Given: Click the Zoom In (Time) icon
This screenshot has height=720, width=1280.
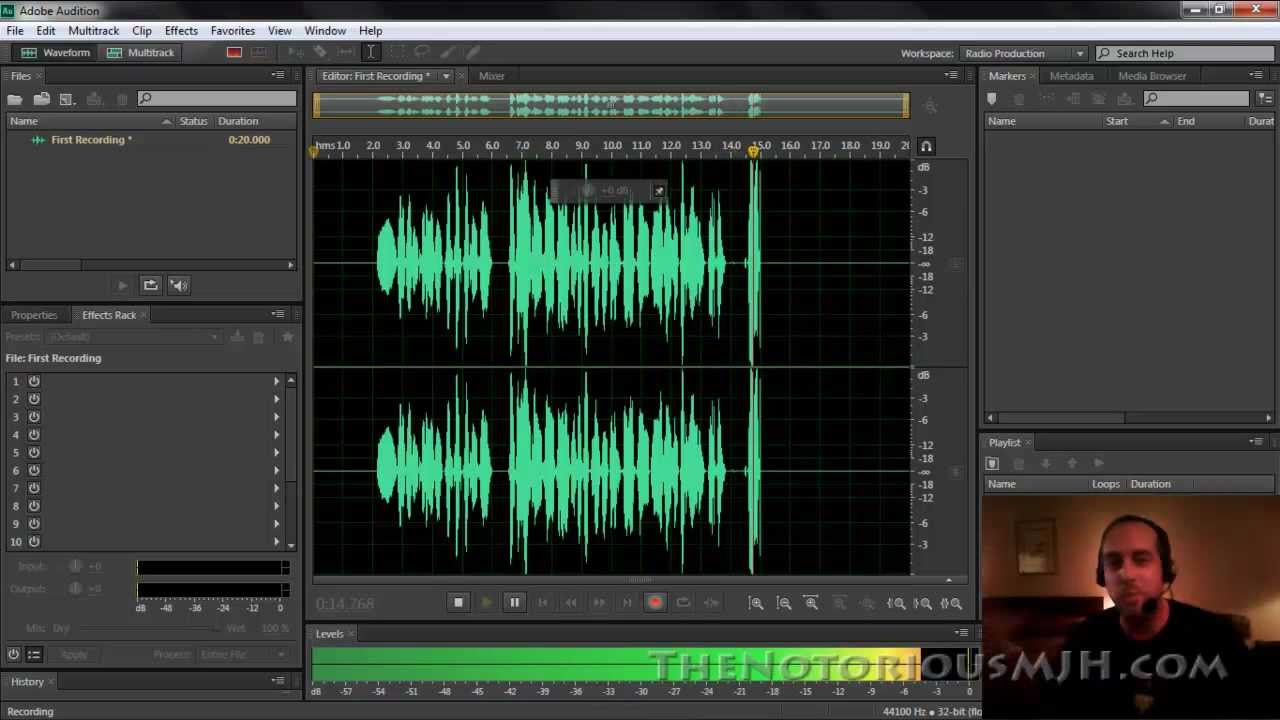Looking at the screenshot, I should point(811,603).
